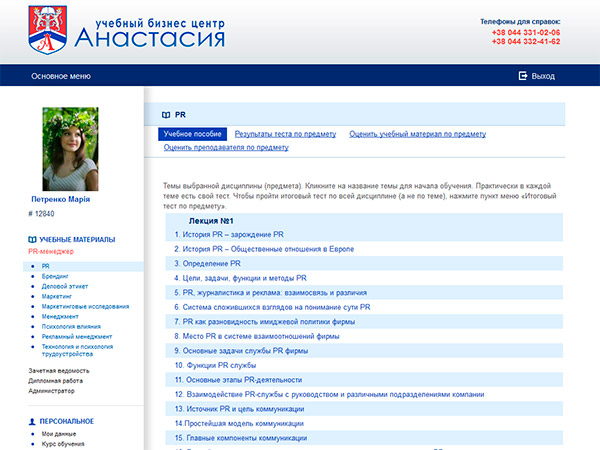Open Оценить преподавателя по предмету link
The image size is (600, 450).
click(x=226, y=147)
